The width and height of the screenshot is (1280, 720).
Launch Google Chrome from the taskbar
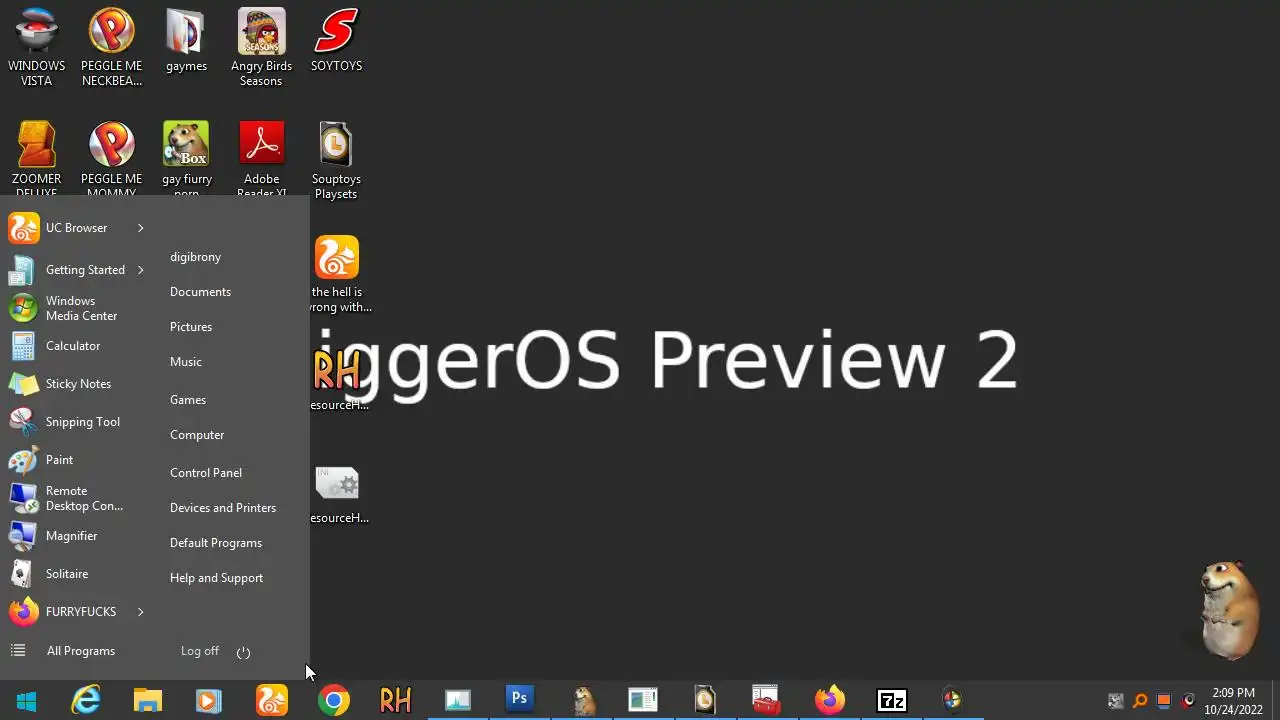click(334, 701)
